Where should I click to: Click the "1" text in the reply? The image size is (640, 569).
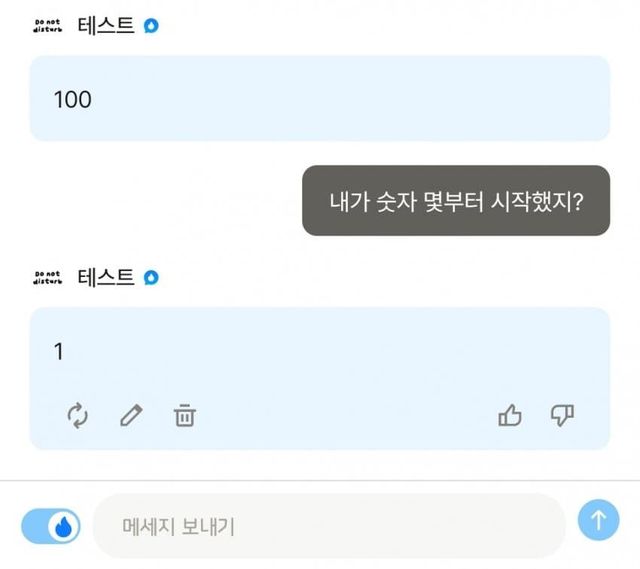[58, 352]
